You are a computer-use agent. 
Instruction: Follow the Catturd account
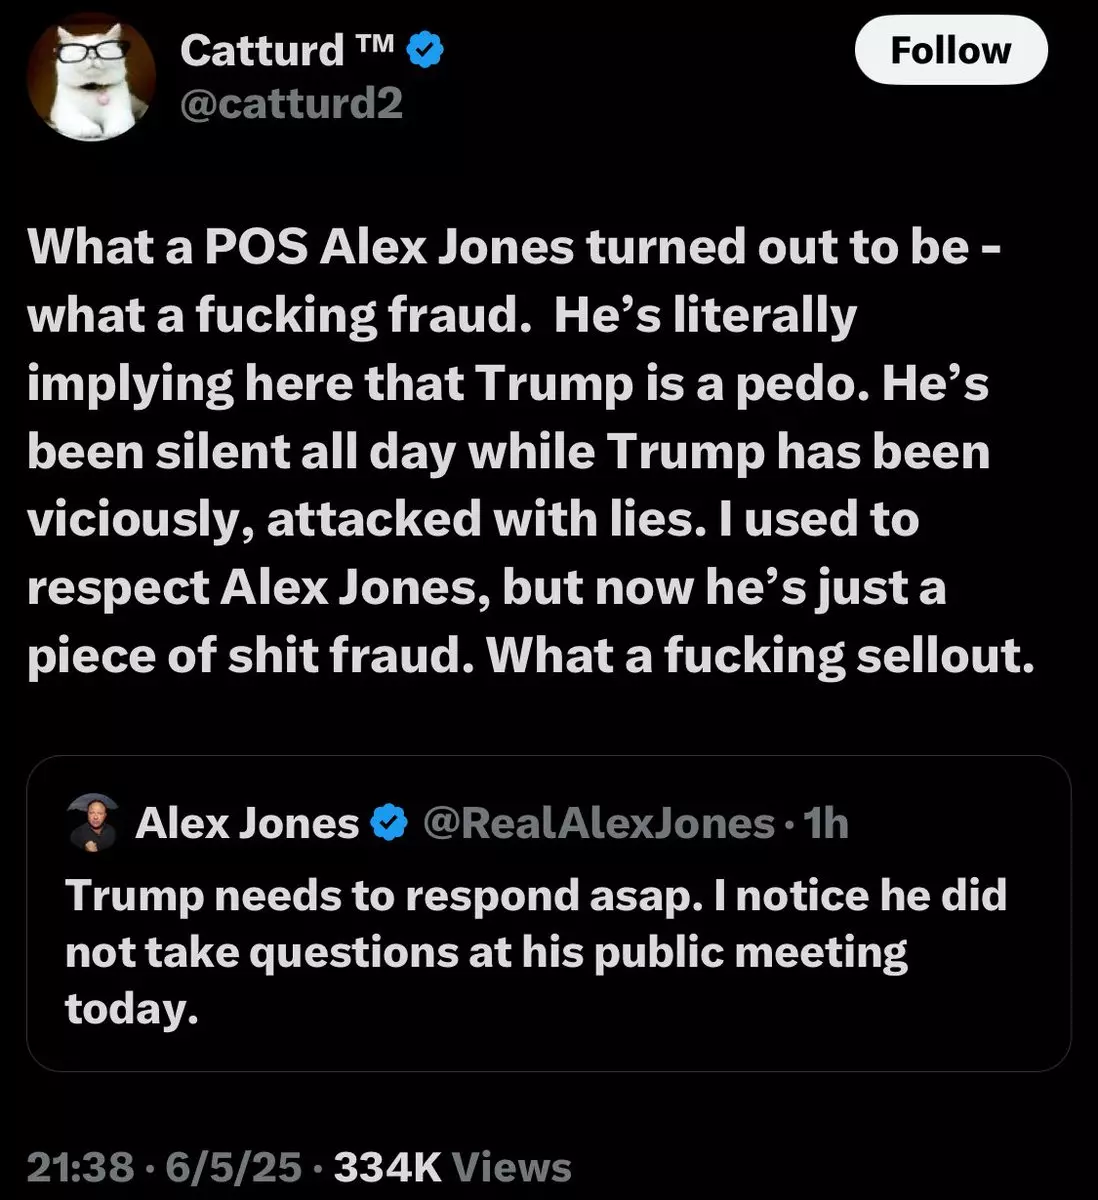[x=951, y=51]
